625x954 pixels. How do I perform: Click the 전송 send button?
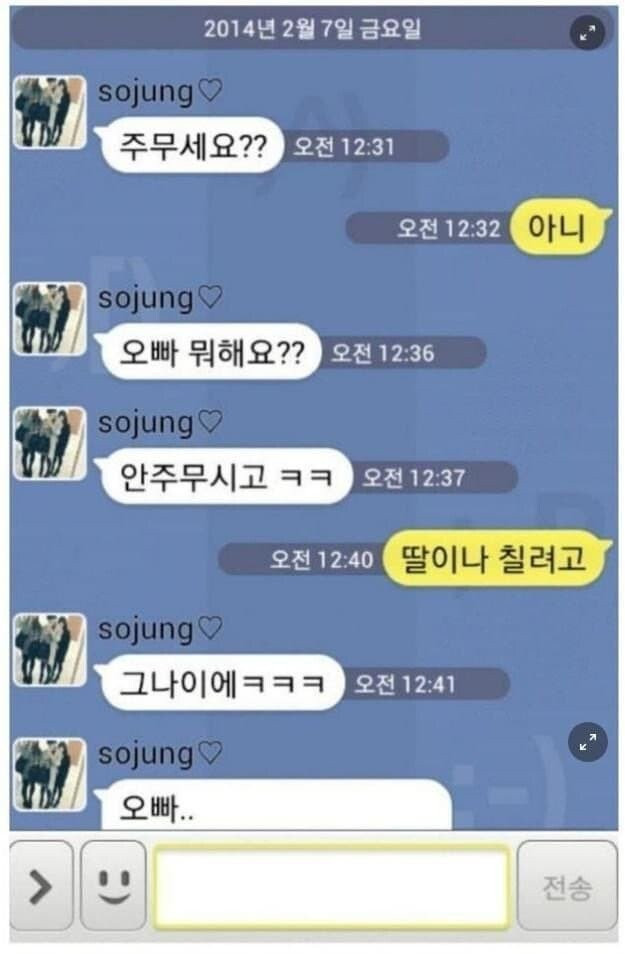[x=567, y=885]
